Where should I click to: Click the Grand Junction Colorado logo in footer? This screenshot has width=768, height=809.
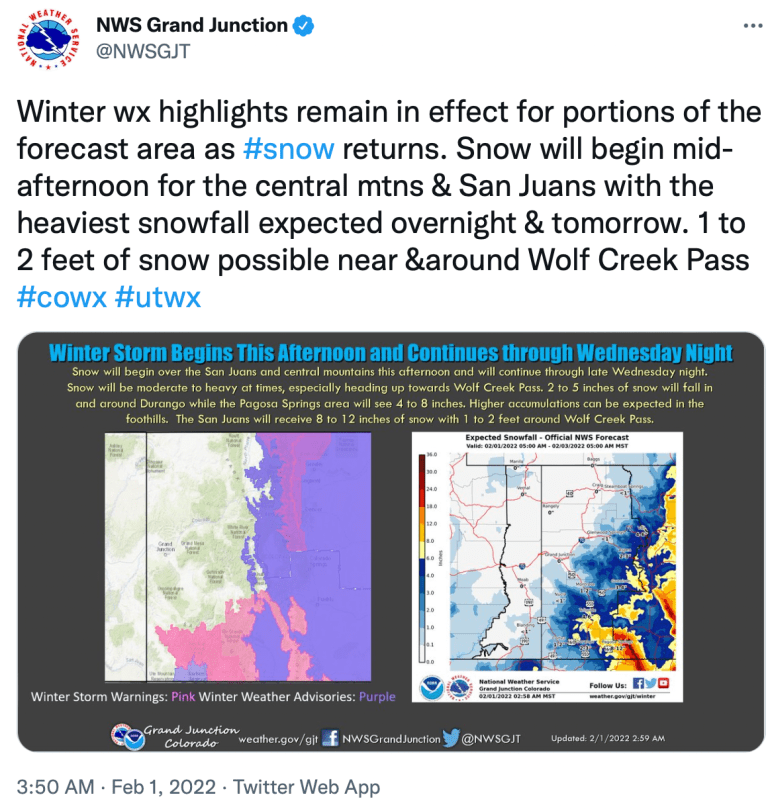tap(175, 735)
